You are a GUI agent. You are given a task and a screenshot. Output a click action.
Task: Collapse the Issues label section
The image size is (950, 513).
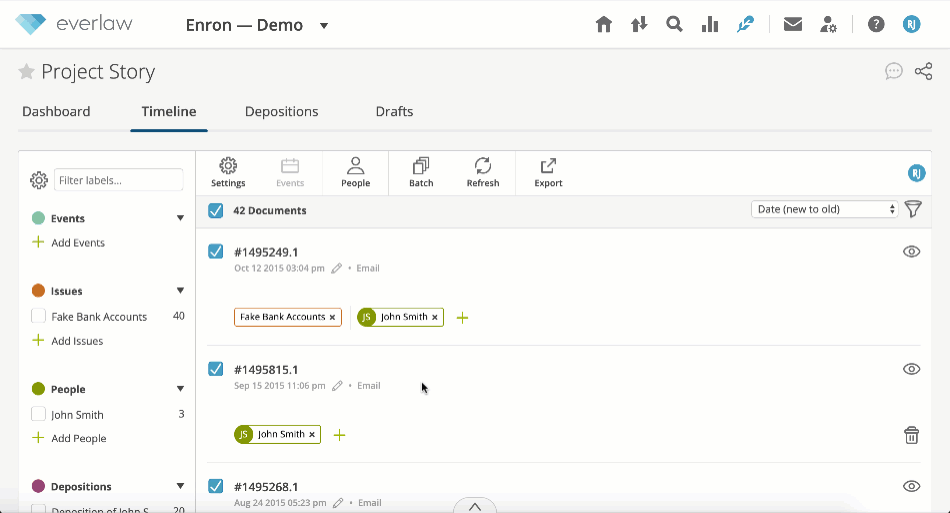(x=180, y=291)
